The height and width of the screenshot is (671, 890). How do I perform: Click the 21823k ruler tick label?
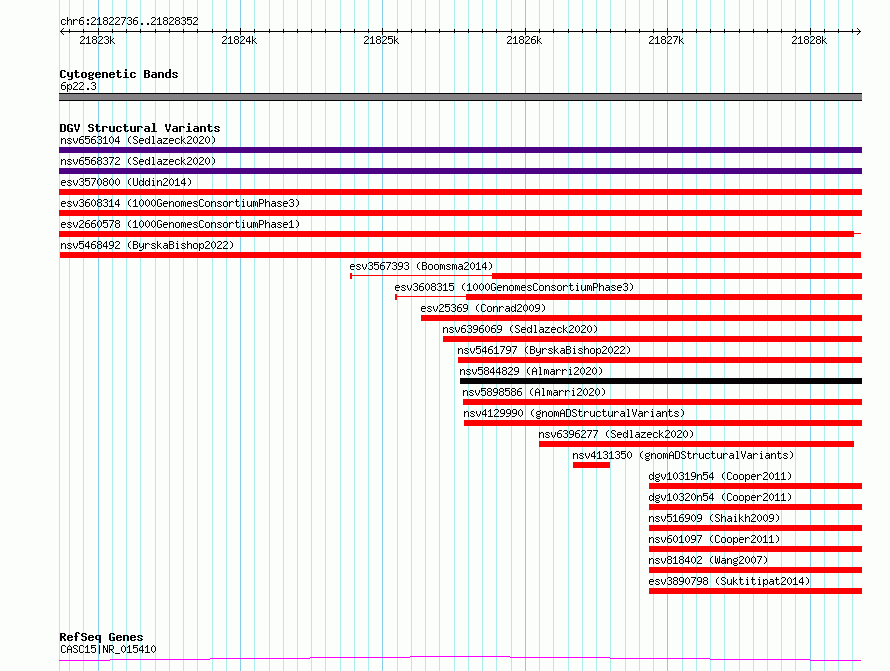(97, 40)
